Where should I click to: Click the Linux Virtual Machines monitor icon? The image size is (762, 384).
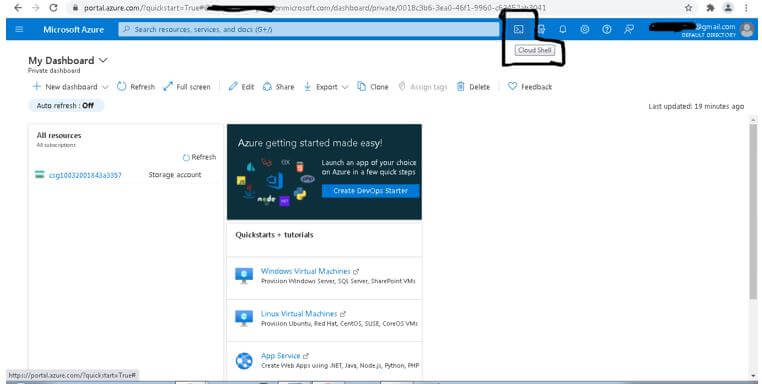point(244,318)
